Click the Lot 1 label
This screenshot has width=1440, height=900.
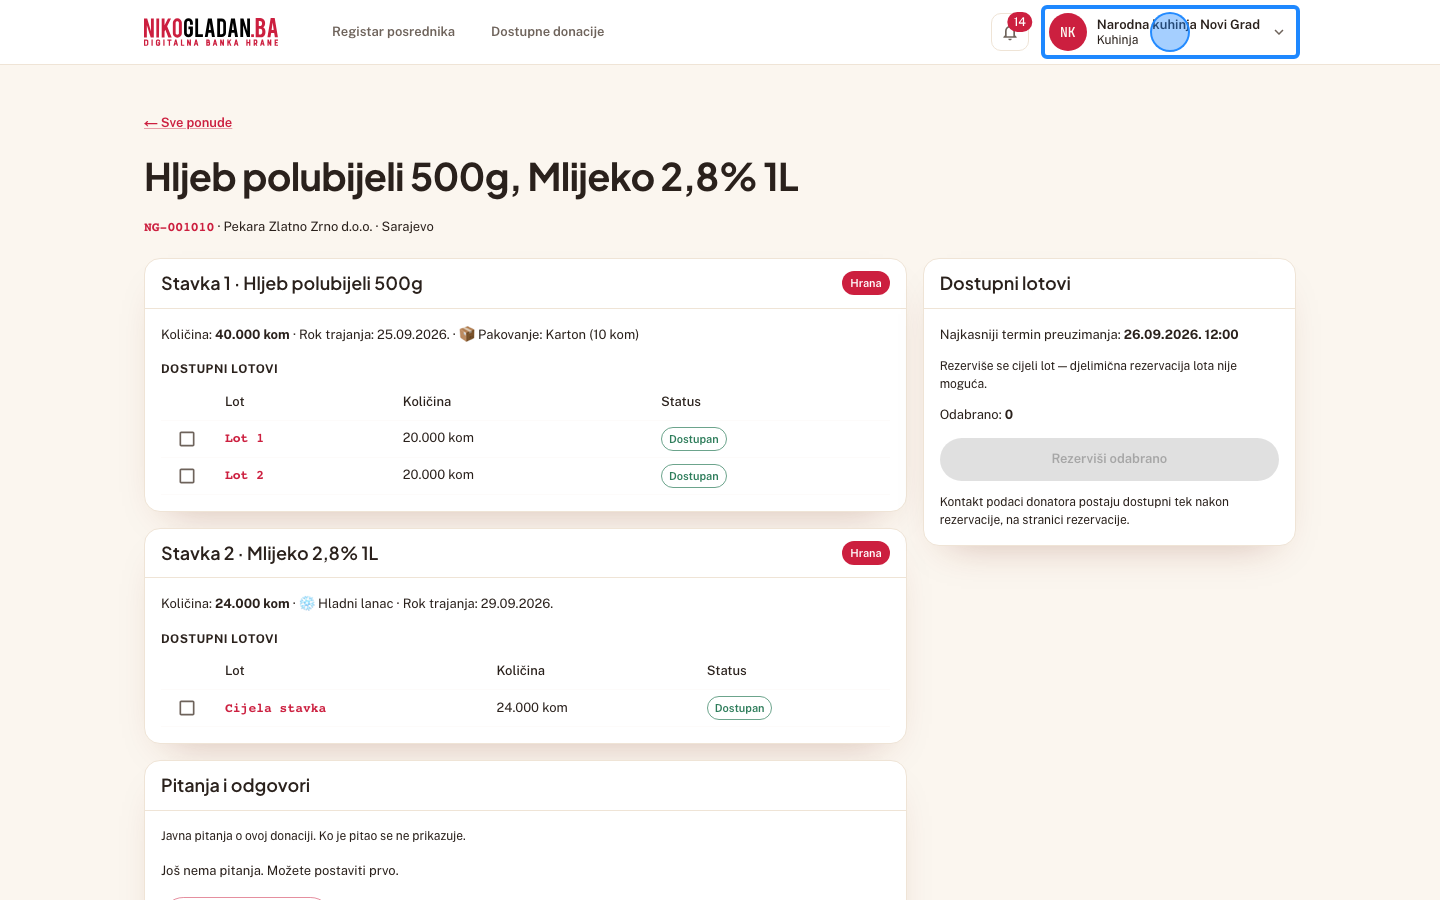click(244, 438)
